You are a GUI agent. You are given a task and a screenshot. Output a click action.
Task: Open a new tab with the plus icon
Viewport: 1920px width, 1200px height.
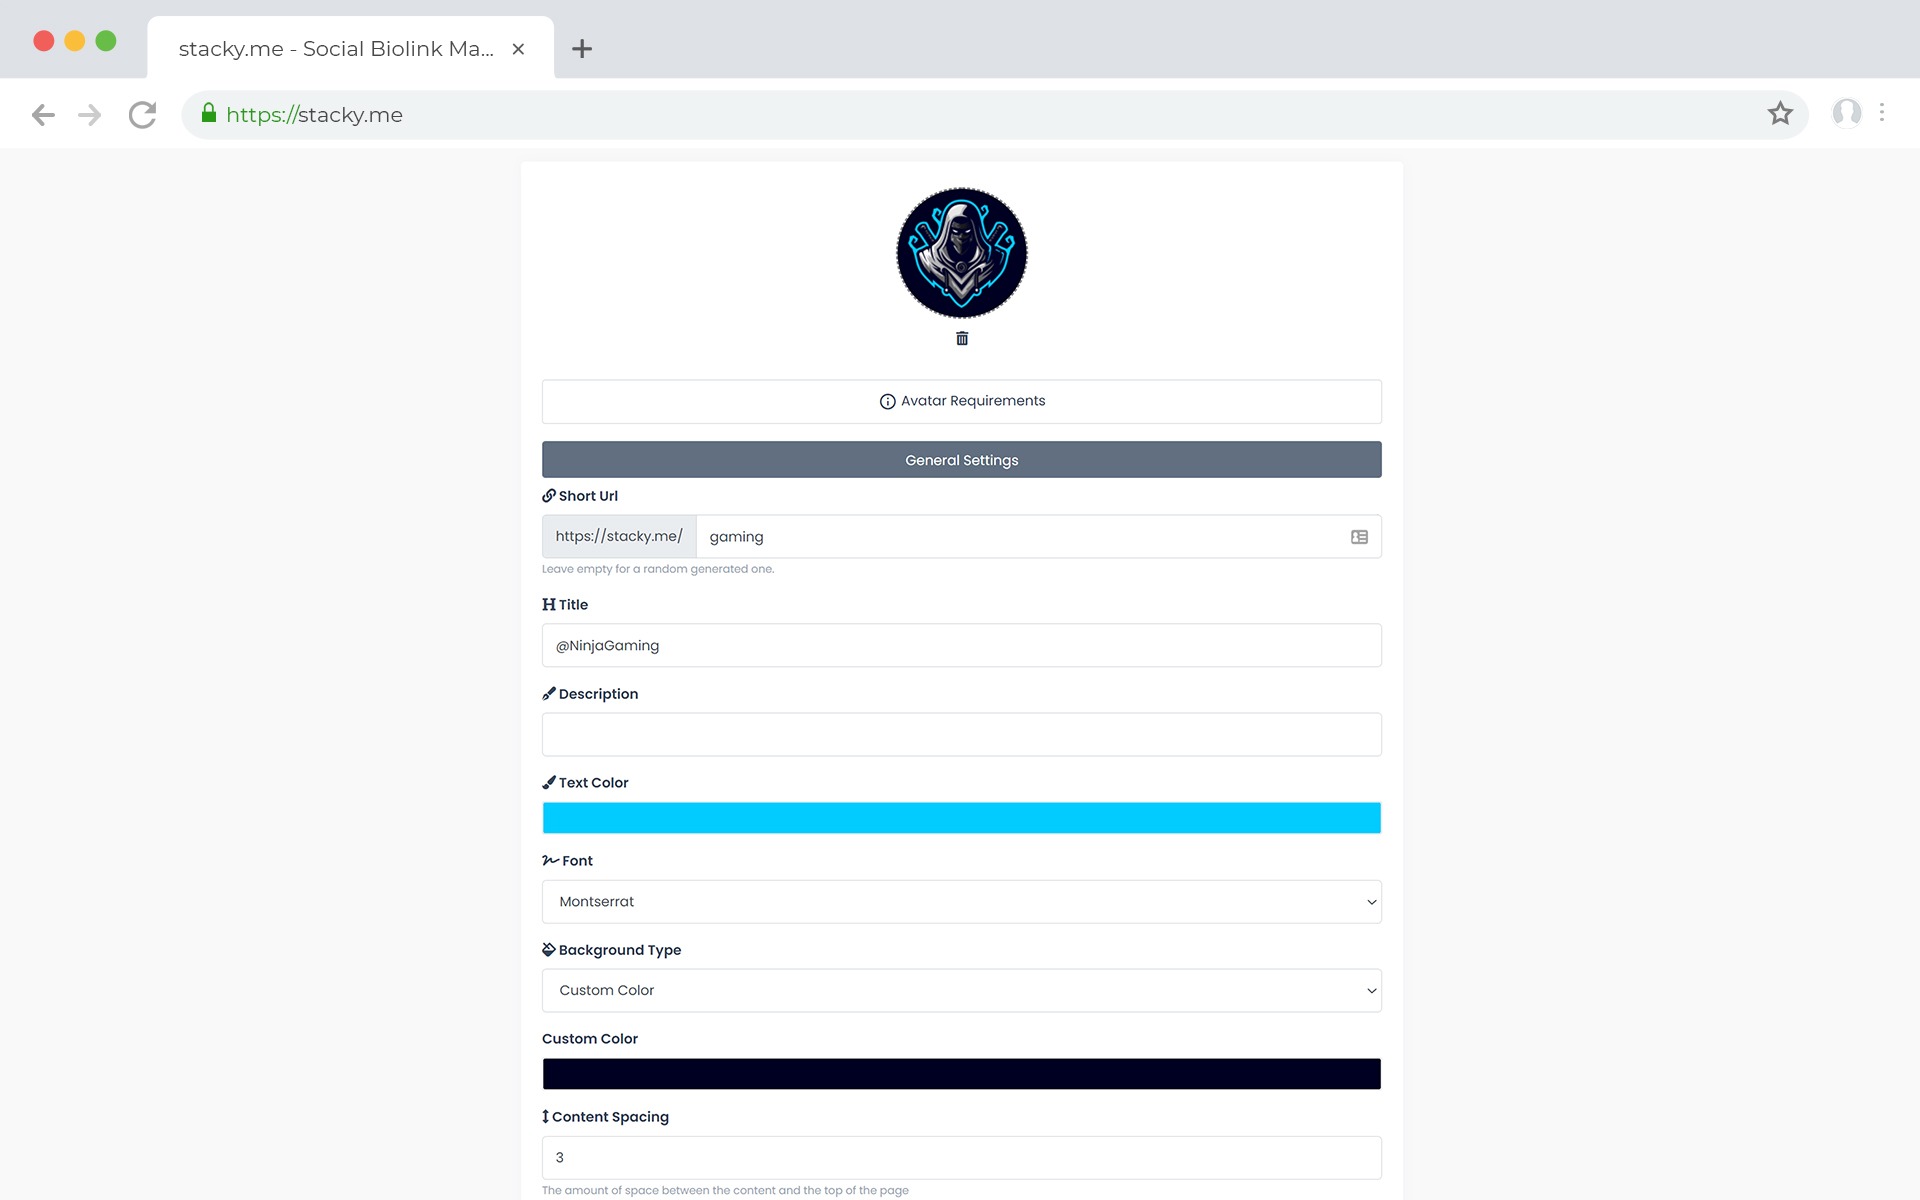(582, 49)
